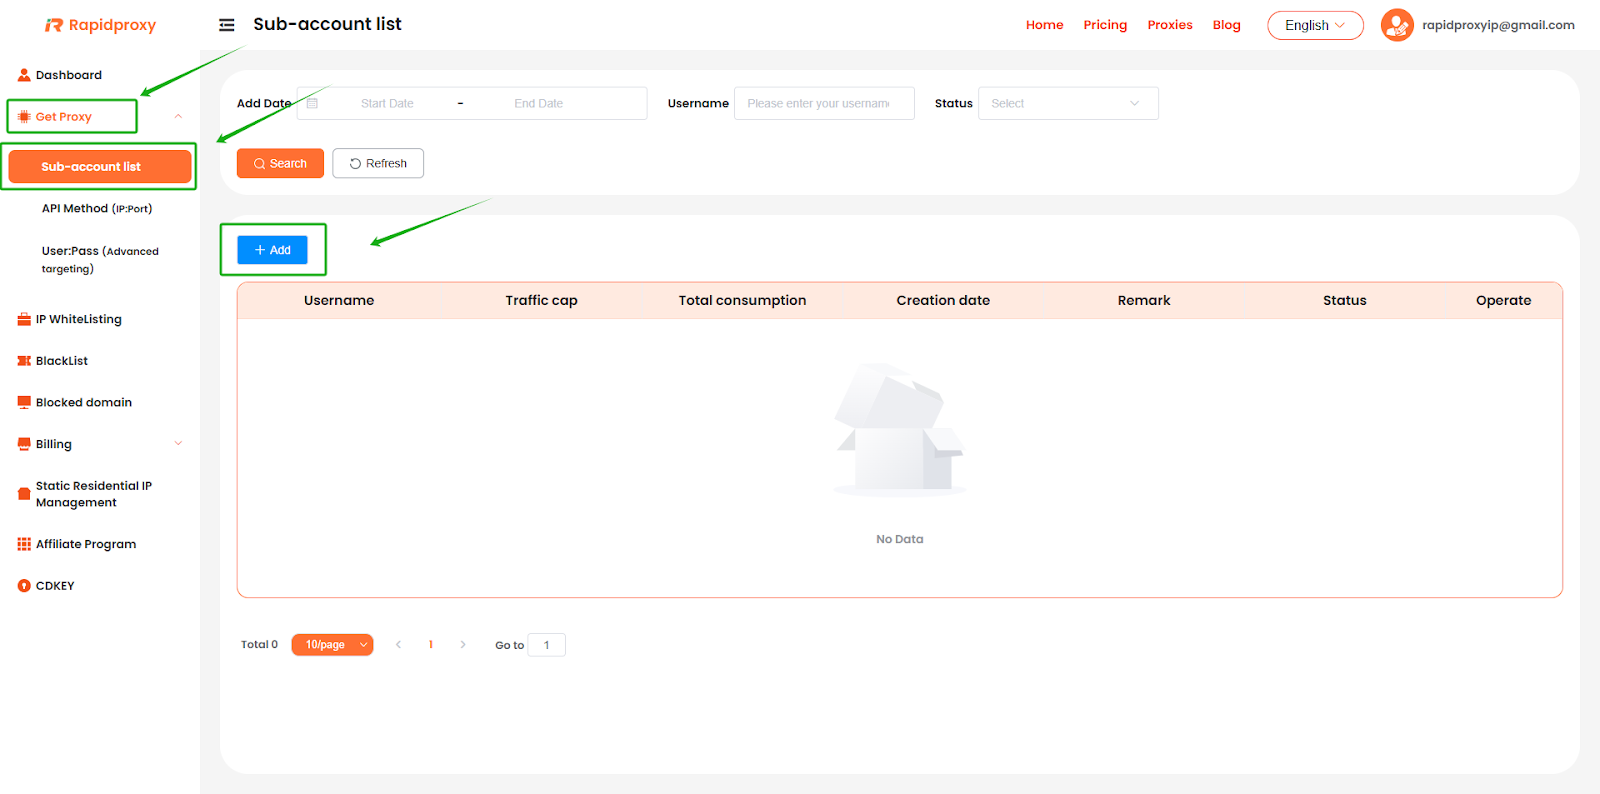Click the Refresh button
Image resolution: width=1600 pixels, height=794 pixels.
pos(378,163)
